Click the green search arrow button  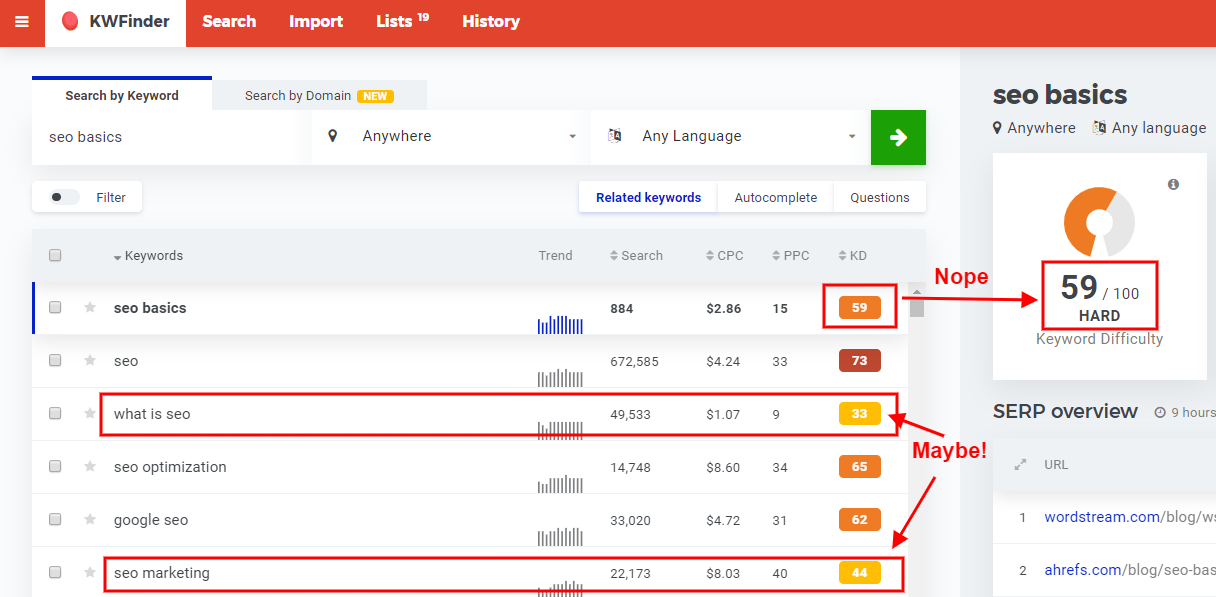898,138
